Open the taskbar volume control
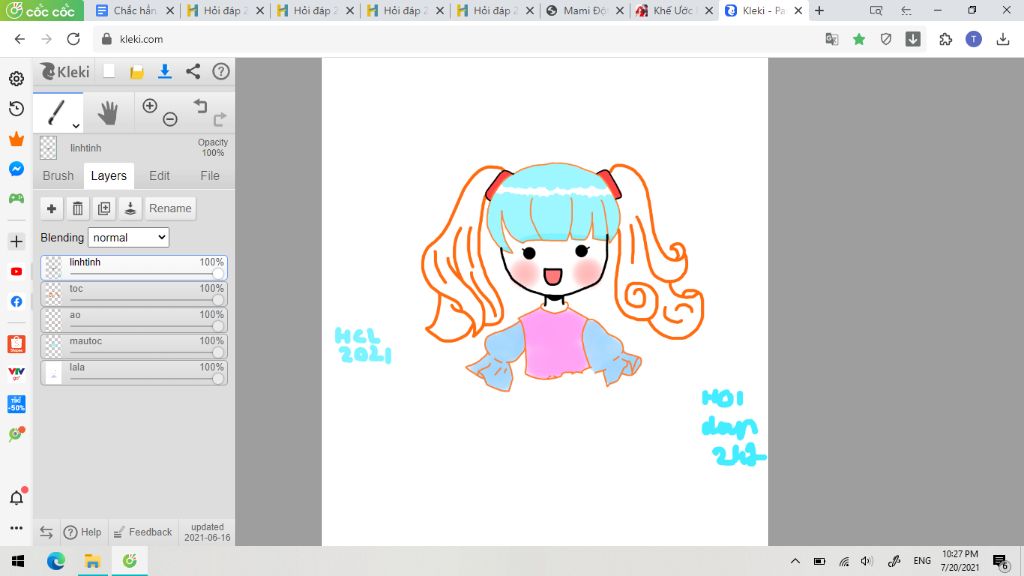1024x576 pixels. [867, 561]
